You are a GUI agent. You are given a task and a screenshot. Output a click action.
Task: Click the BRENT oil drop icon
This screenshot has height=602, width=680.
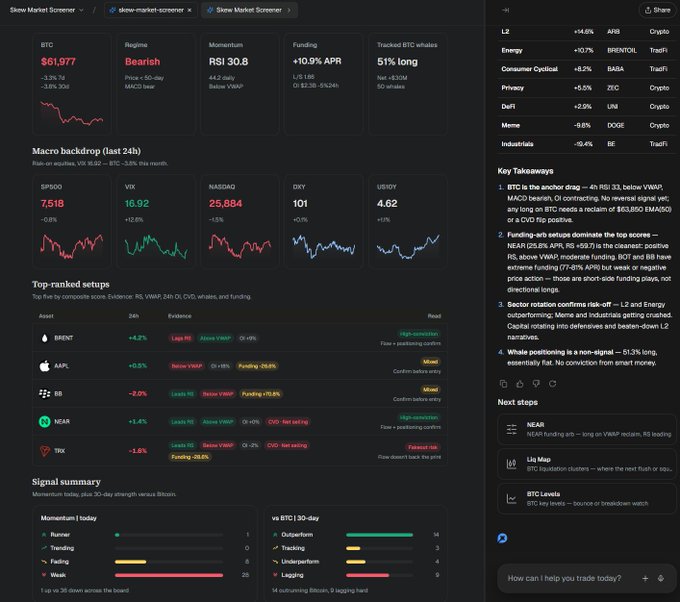pos(44,338)
